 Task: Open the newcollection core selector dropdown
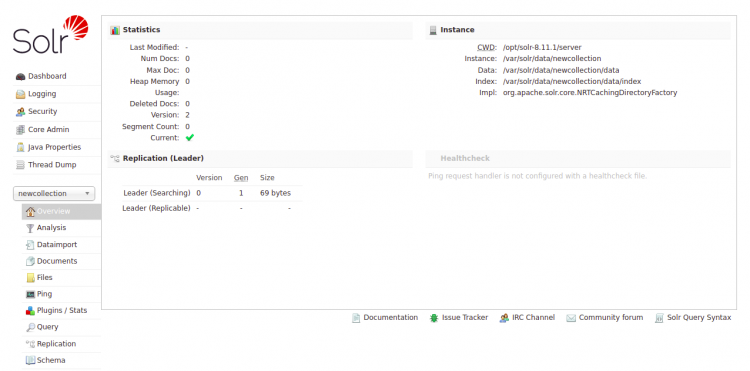[54, 194]
